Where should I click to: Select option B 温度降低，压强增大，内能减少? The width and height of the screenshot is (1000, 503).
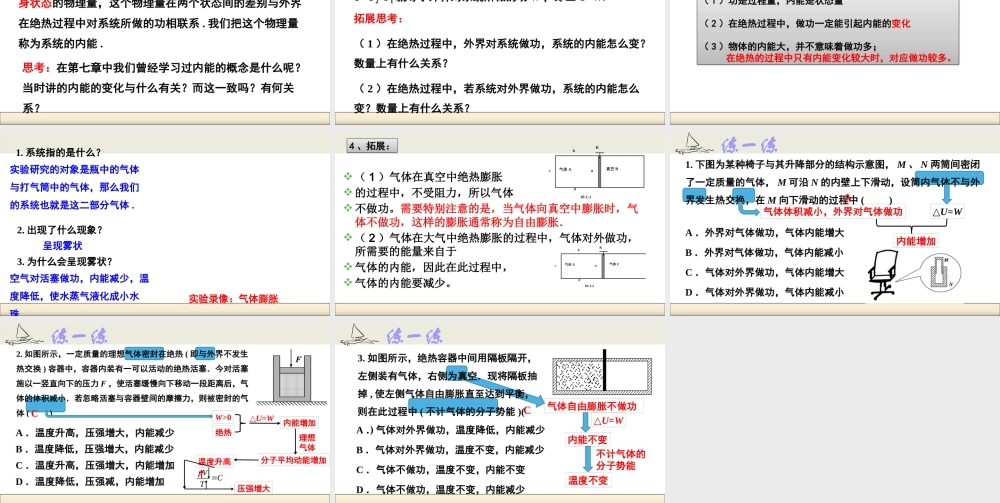(x=95, y=449)
